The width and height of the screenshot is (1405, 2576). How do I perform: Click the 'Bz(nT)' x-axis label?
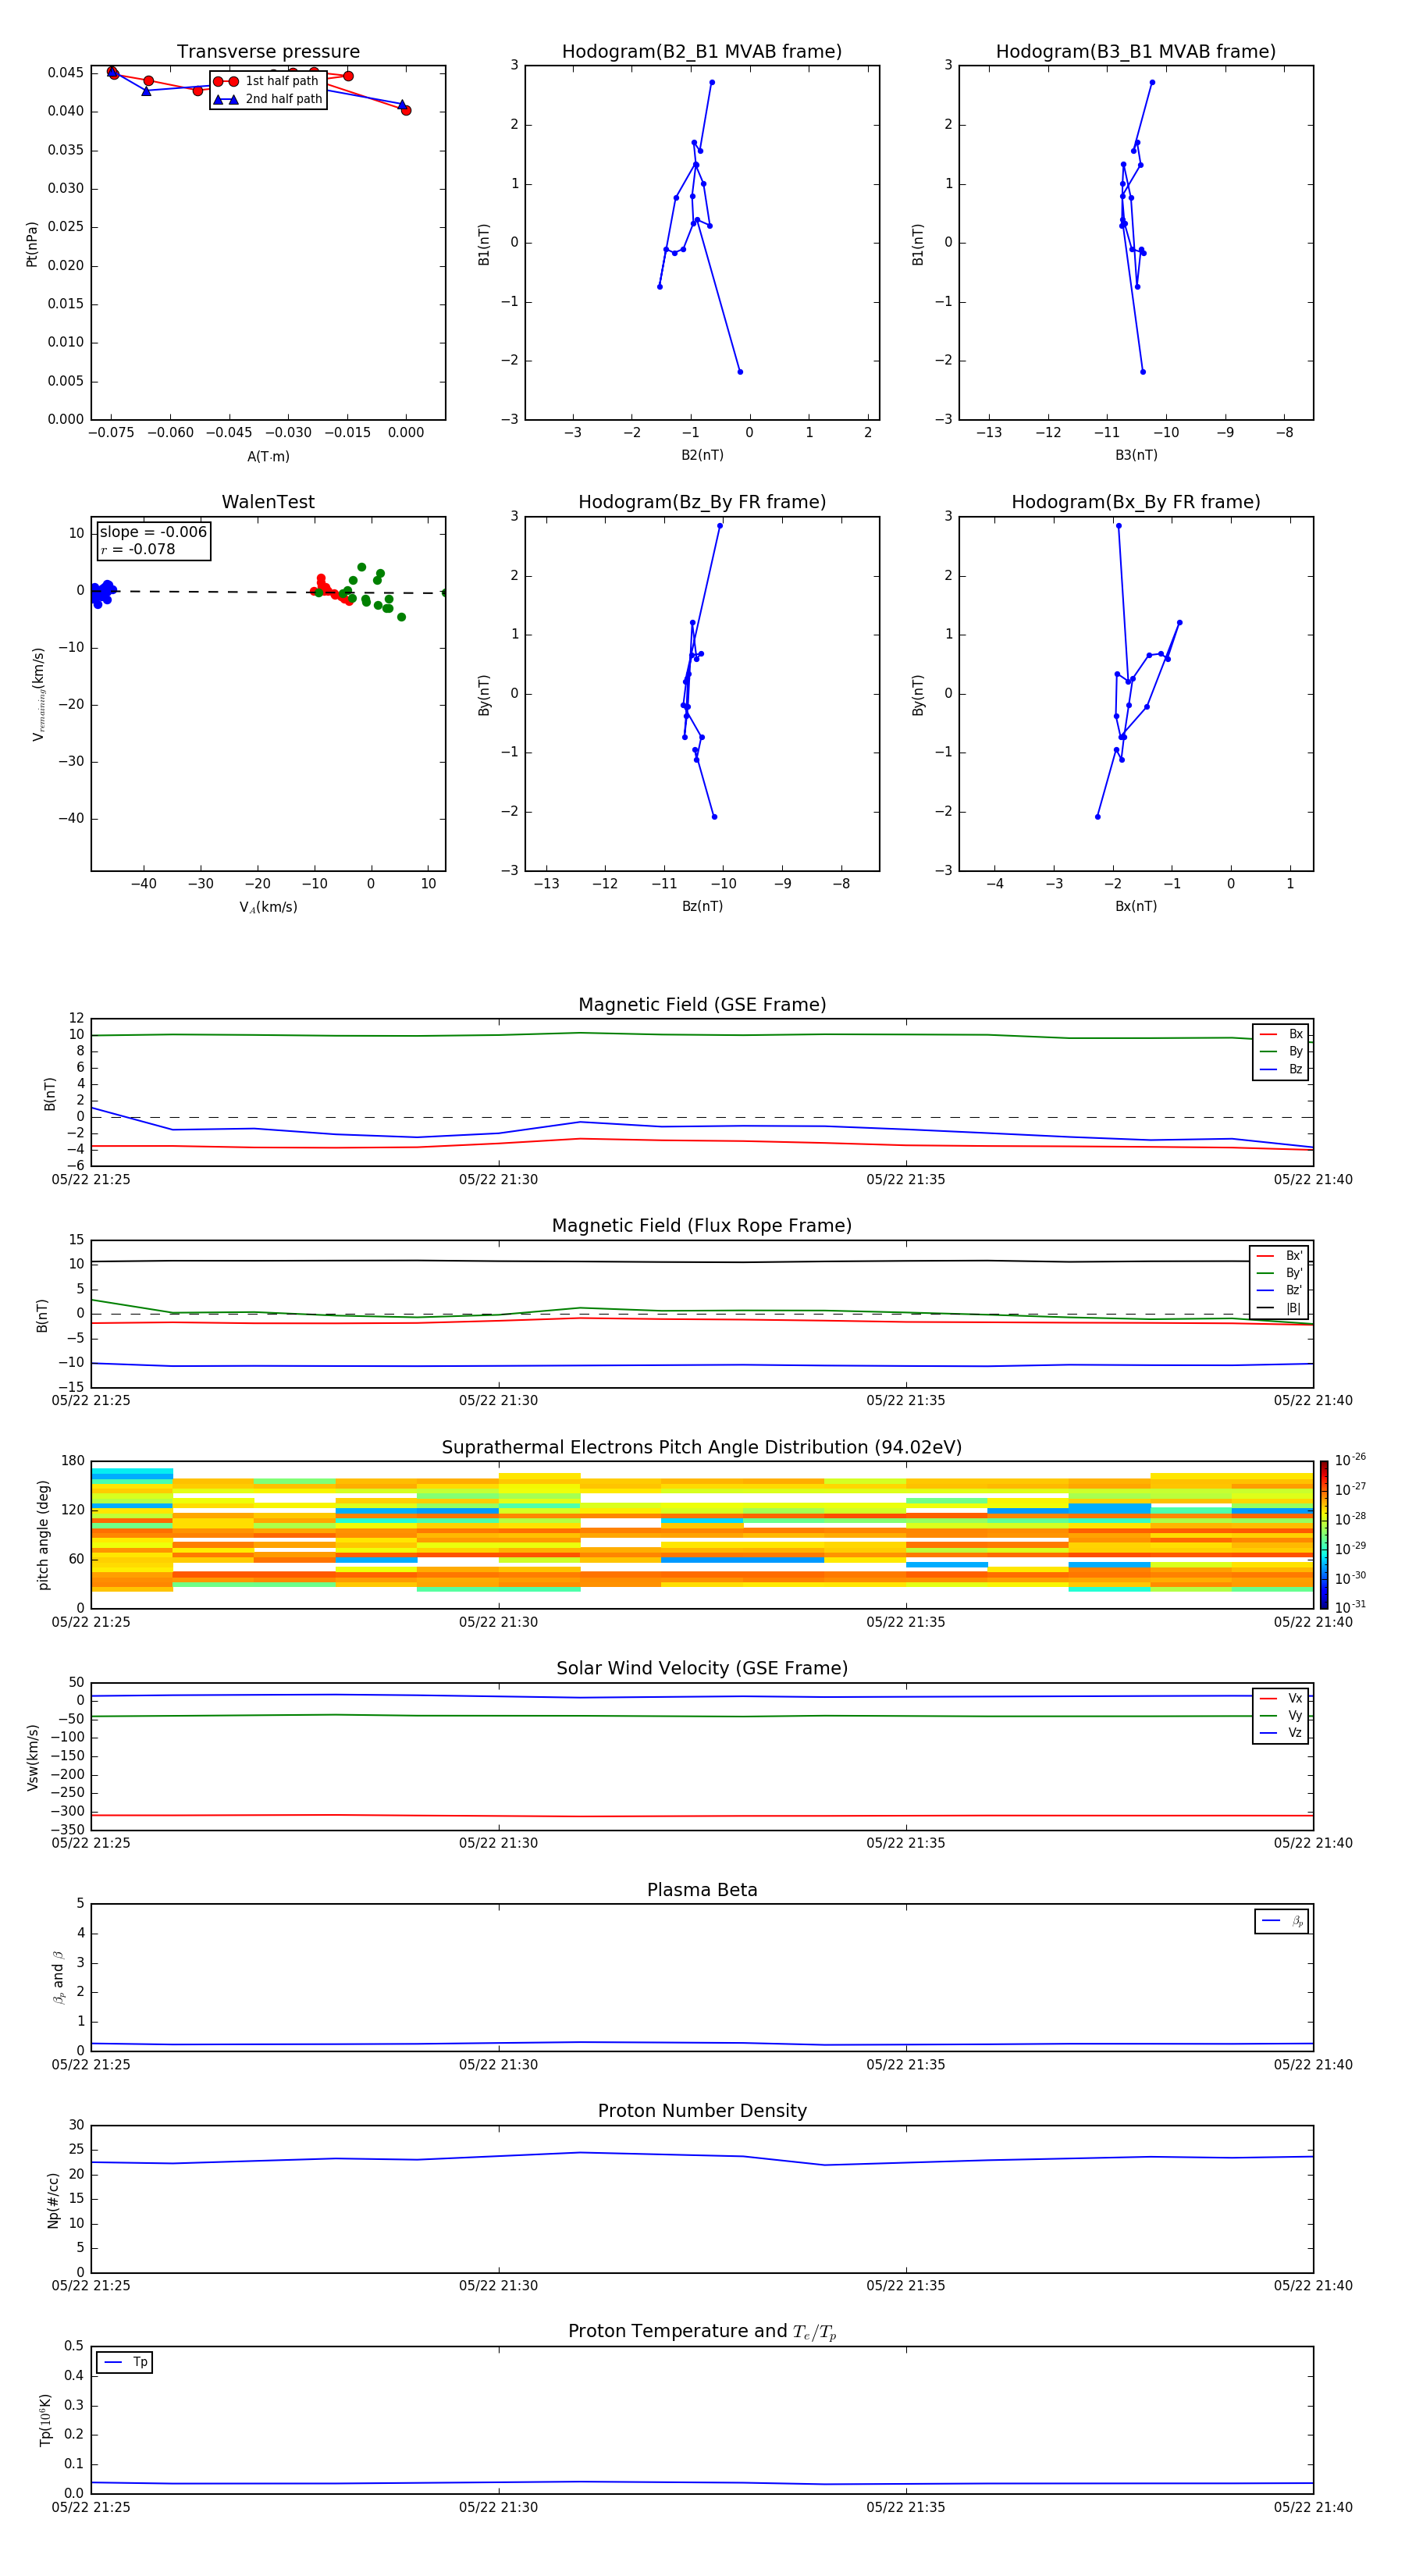702,906
